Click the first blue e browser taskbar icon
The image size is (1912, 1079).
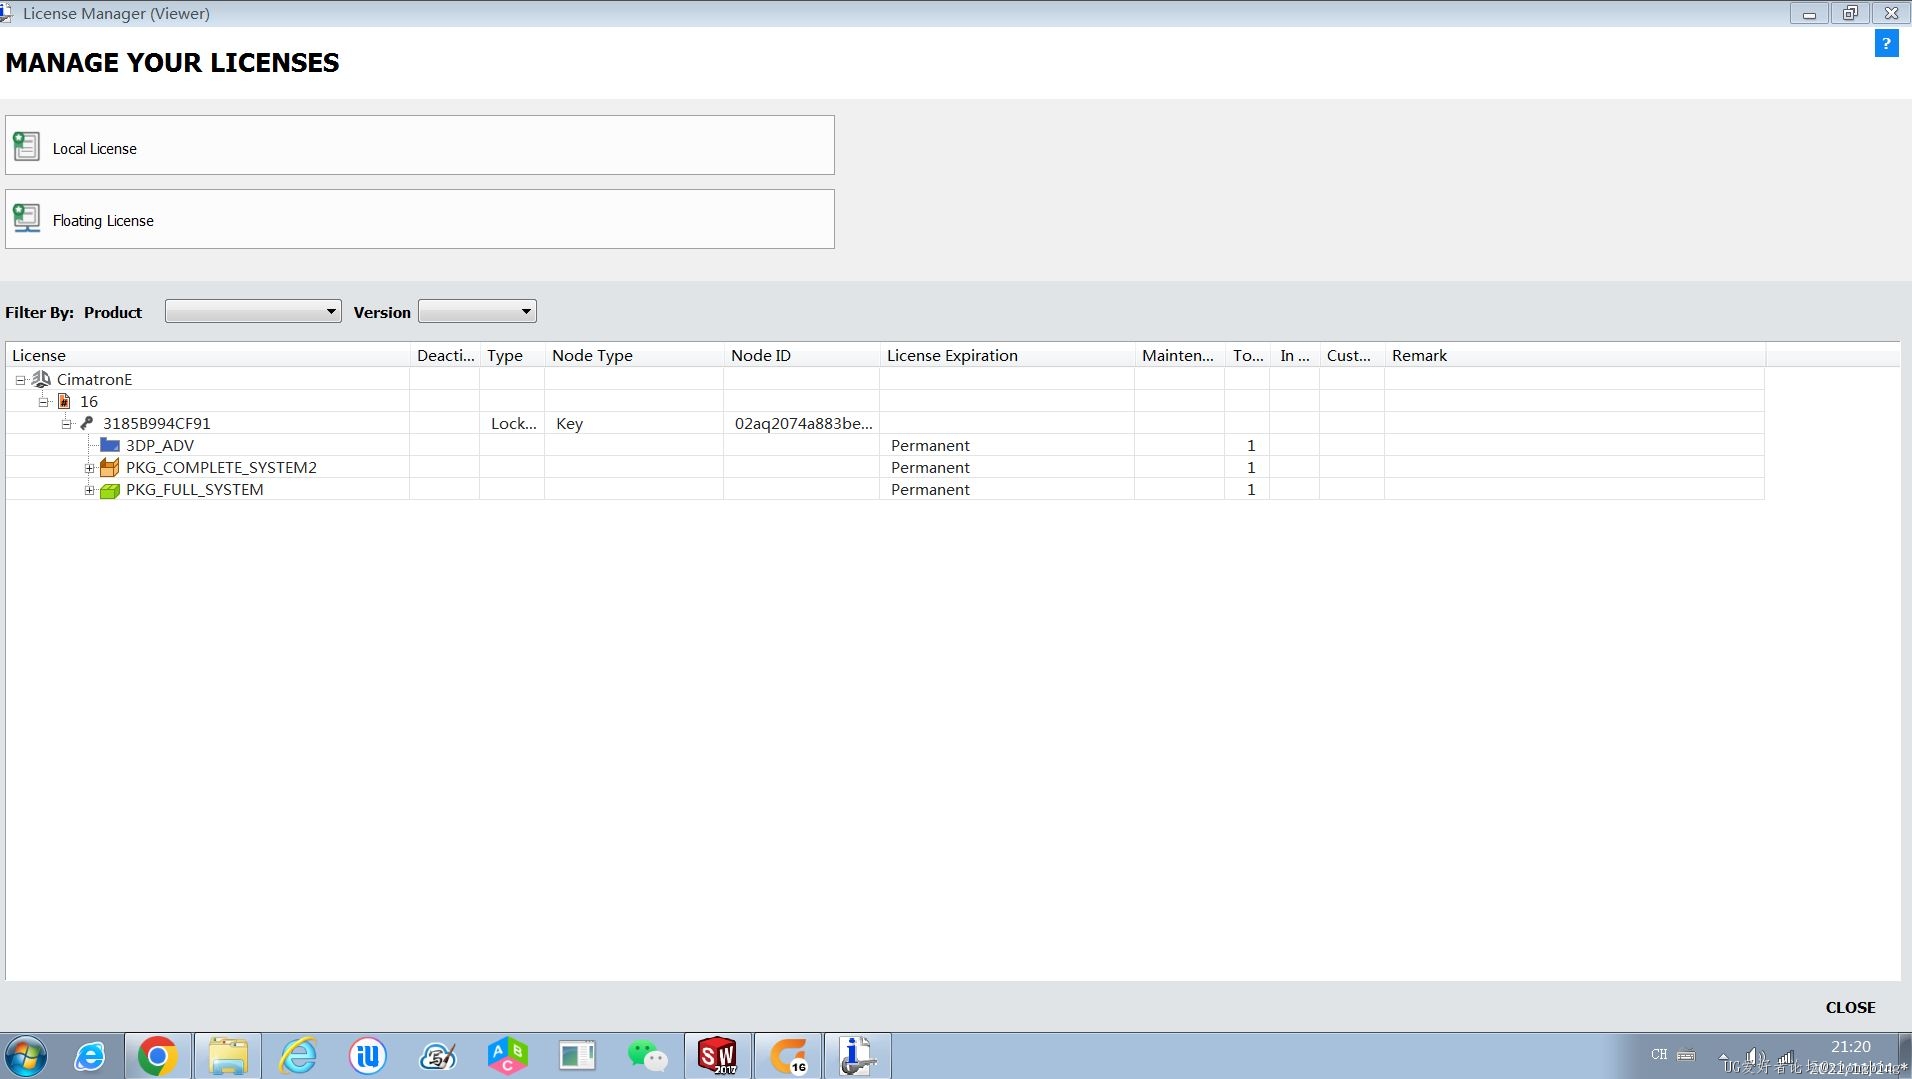click(x=90, y=1056)
